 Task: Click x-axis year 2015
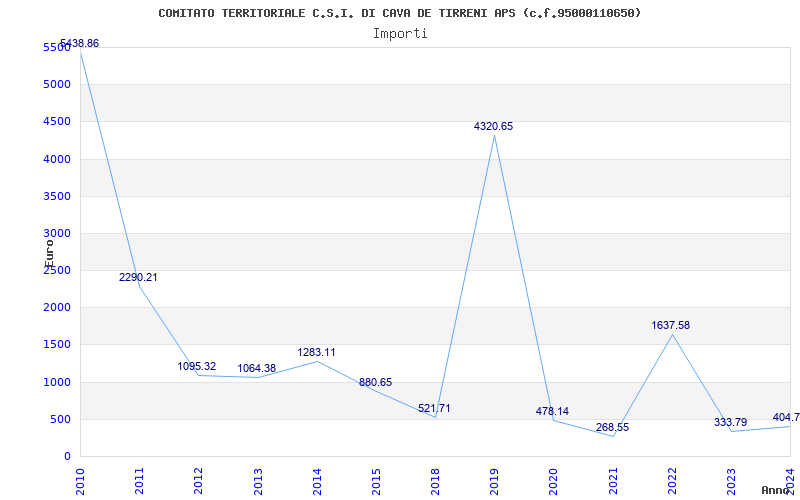point(376,481)
